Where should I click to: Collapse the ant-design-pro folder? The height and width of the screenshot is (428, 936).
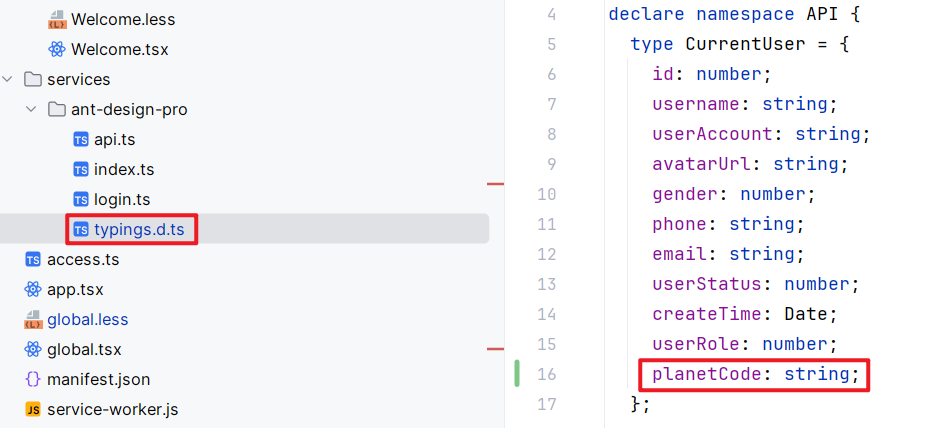(33, 110)
